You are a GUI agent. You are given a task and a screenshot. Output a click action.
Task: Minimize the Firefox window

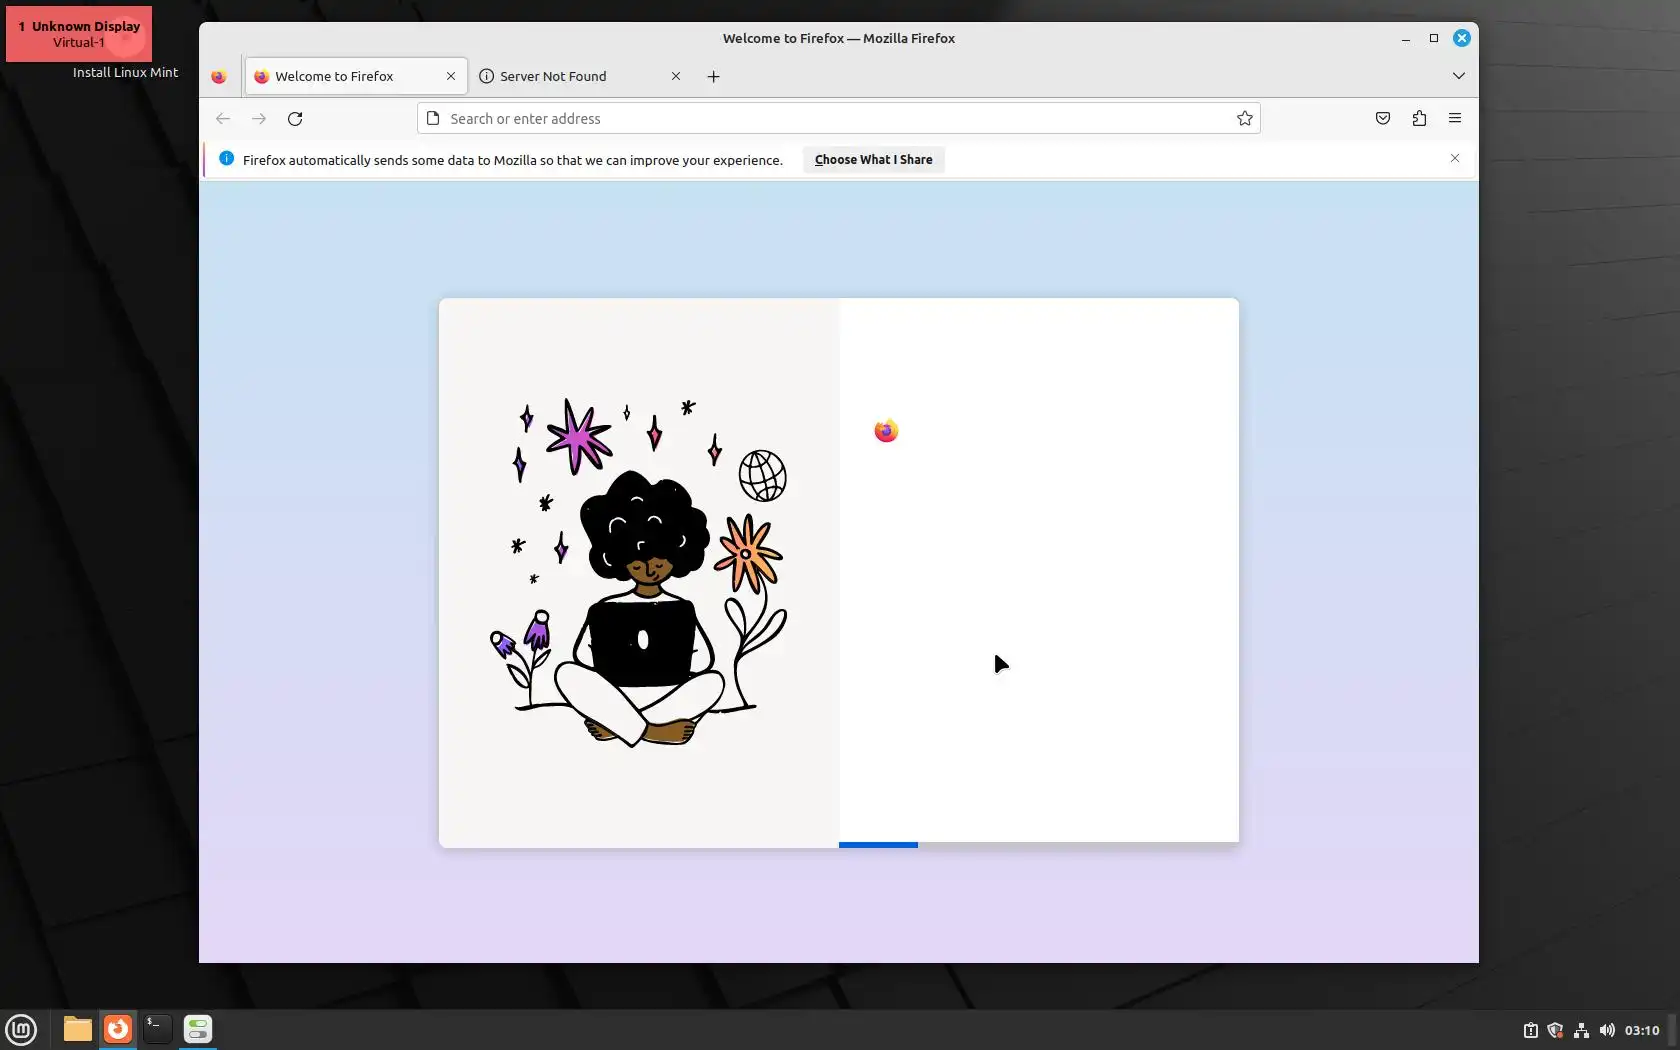coord(1406,38)
